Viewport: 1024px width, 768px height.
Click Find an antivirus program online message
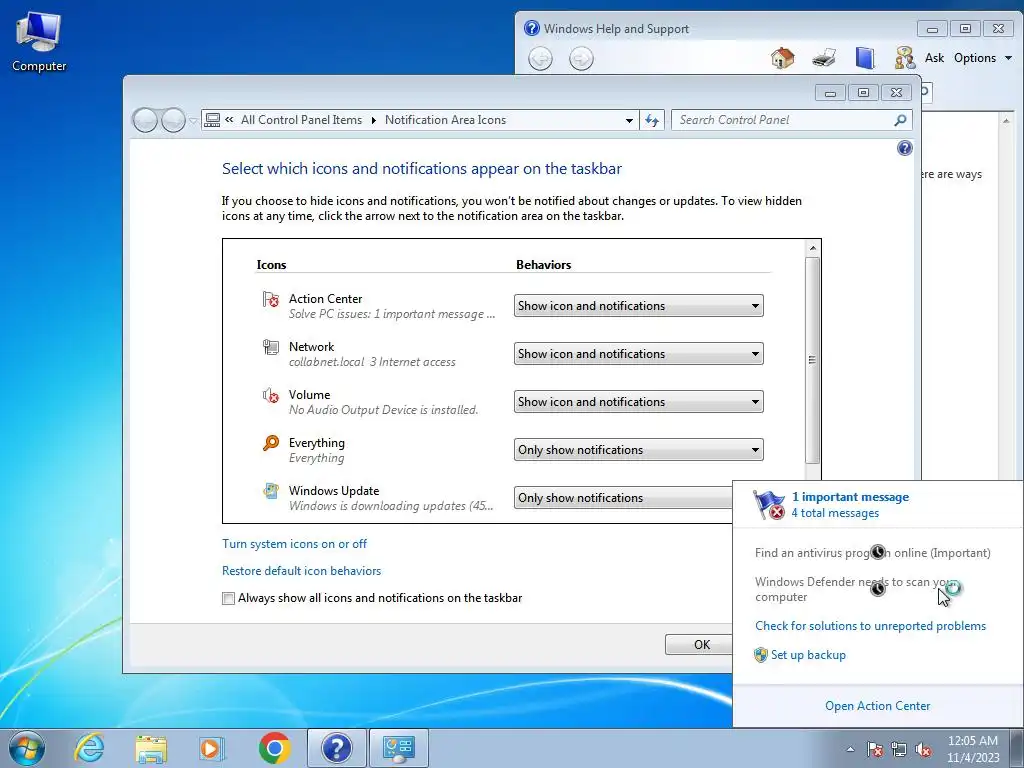tap(872, 553)
